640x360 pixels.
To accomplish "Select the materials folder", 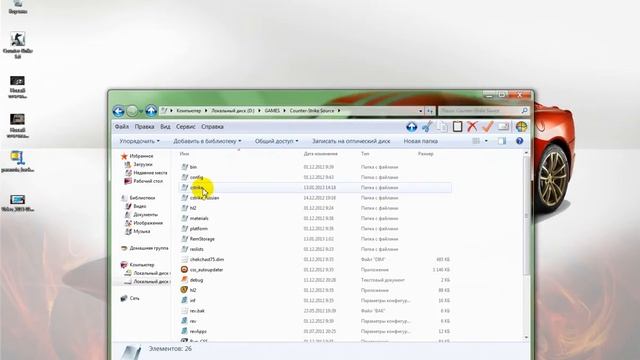I will click(x=199, y=218).
